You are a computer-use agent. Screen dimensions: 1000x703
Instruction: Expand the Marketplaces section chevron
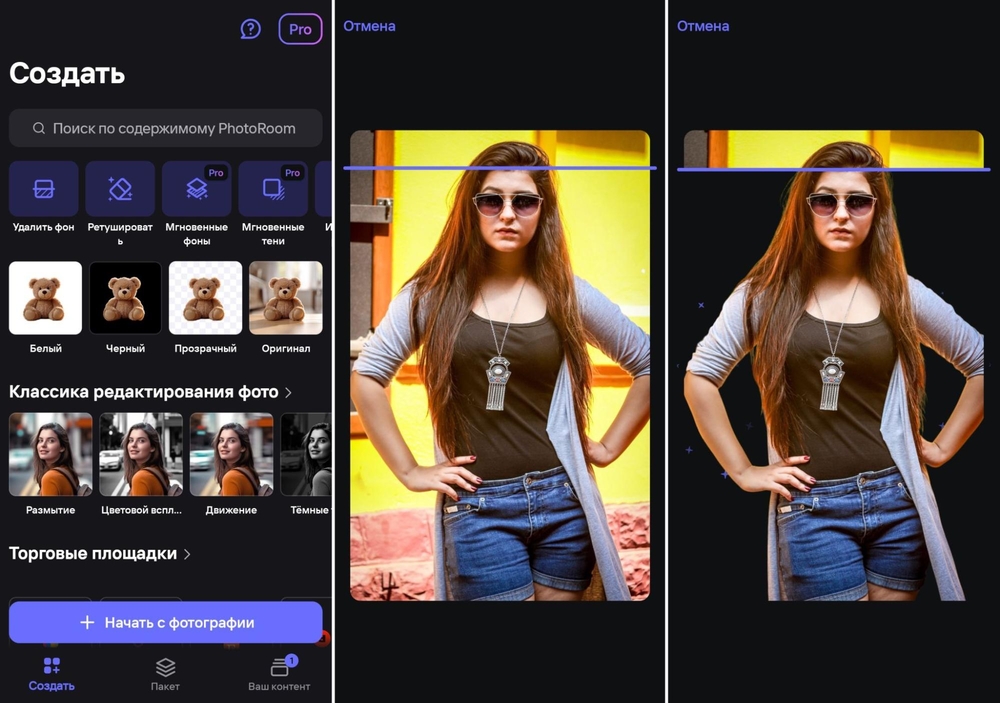187,554
